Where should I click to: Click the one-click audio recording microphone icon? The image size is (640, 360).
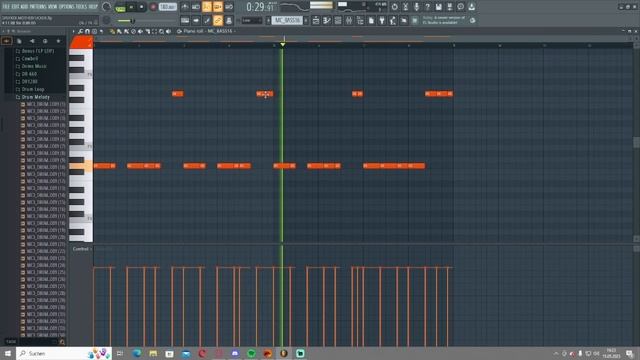click(416, 7)
